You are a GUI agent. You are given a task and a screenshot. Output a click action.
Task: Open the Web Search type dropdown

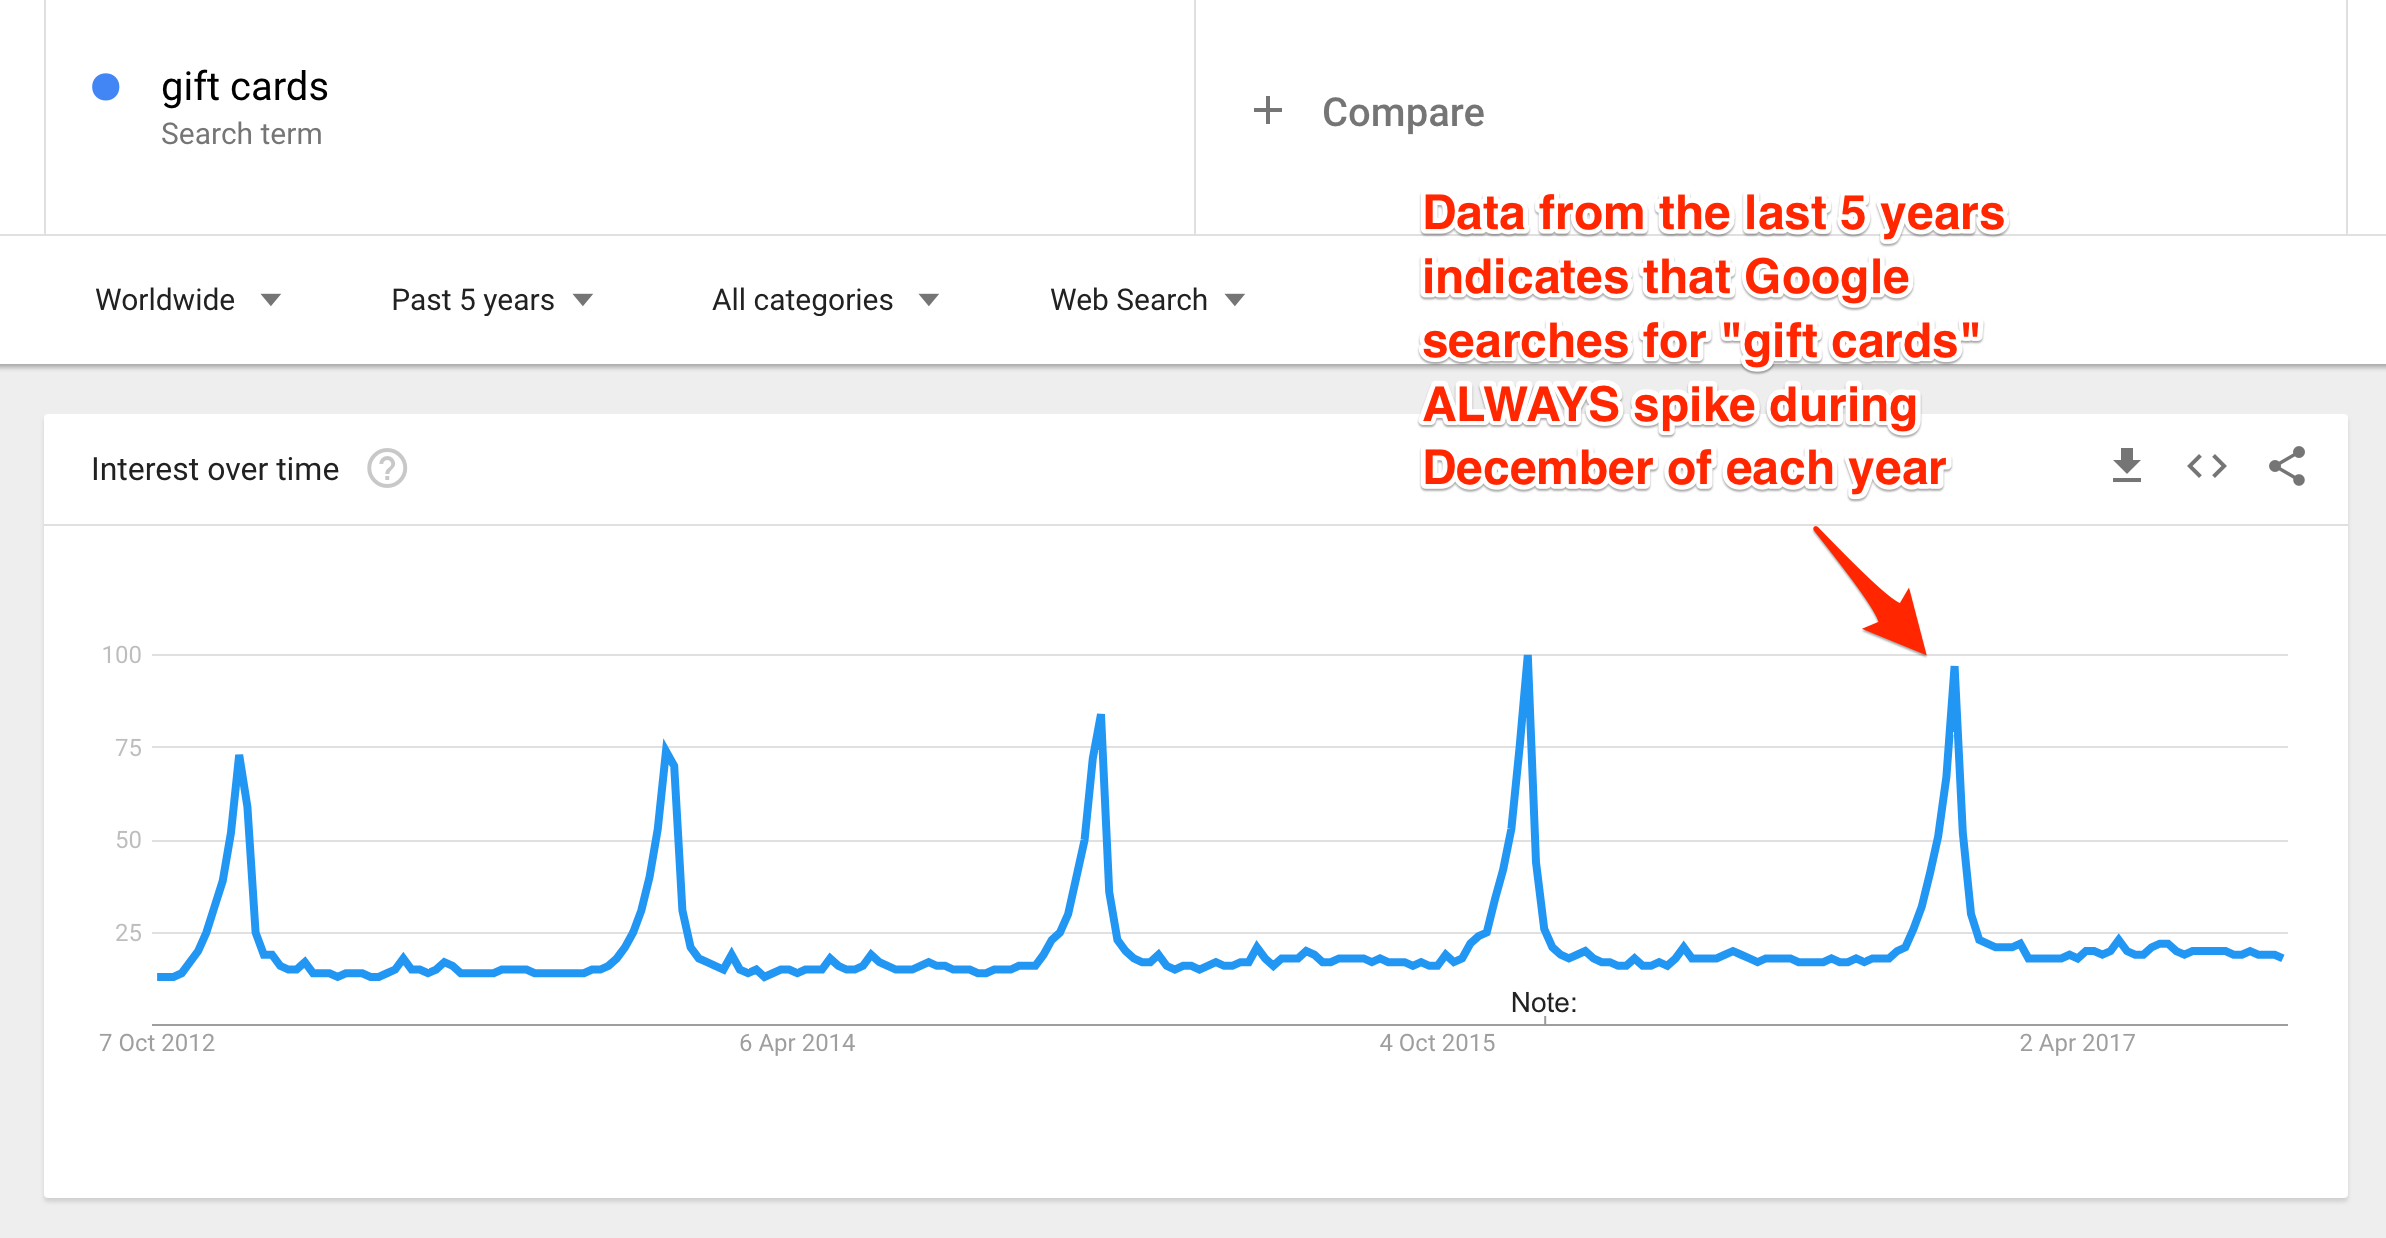pyautogui.click(x=1147, y=300)
